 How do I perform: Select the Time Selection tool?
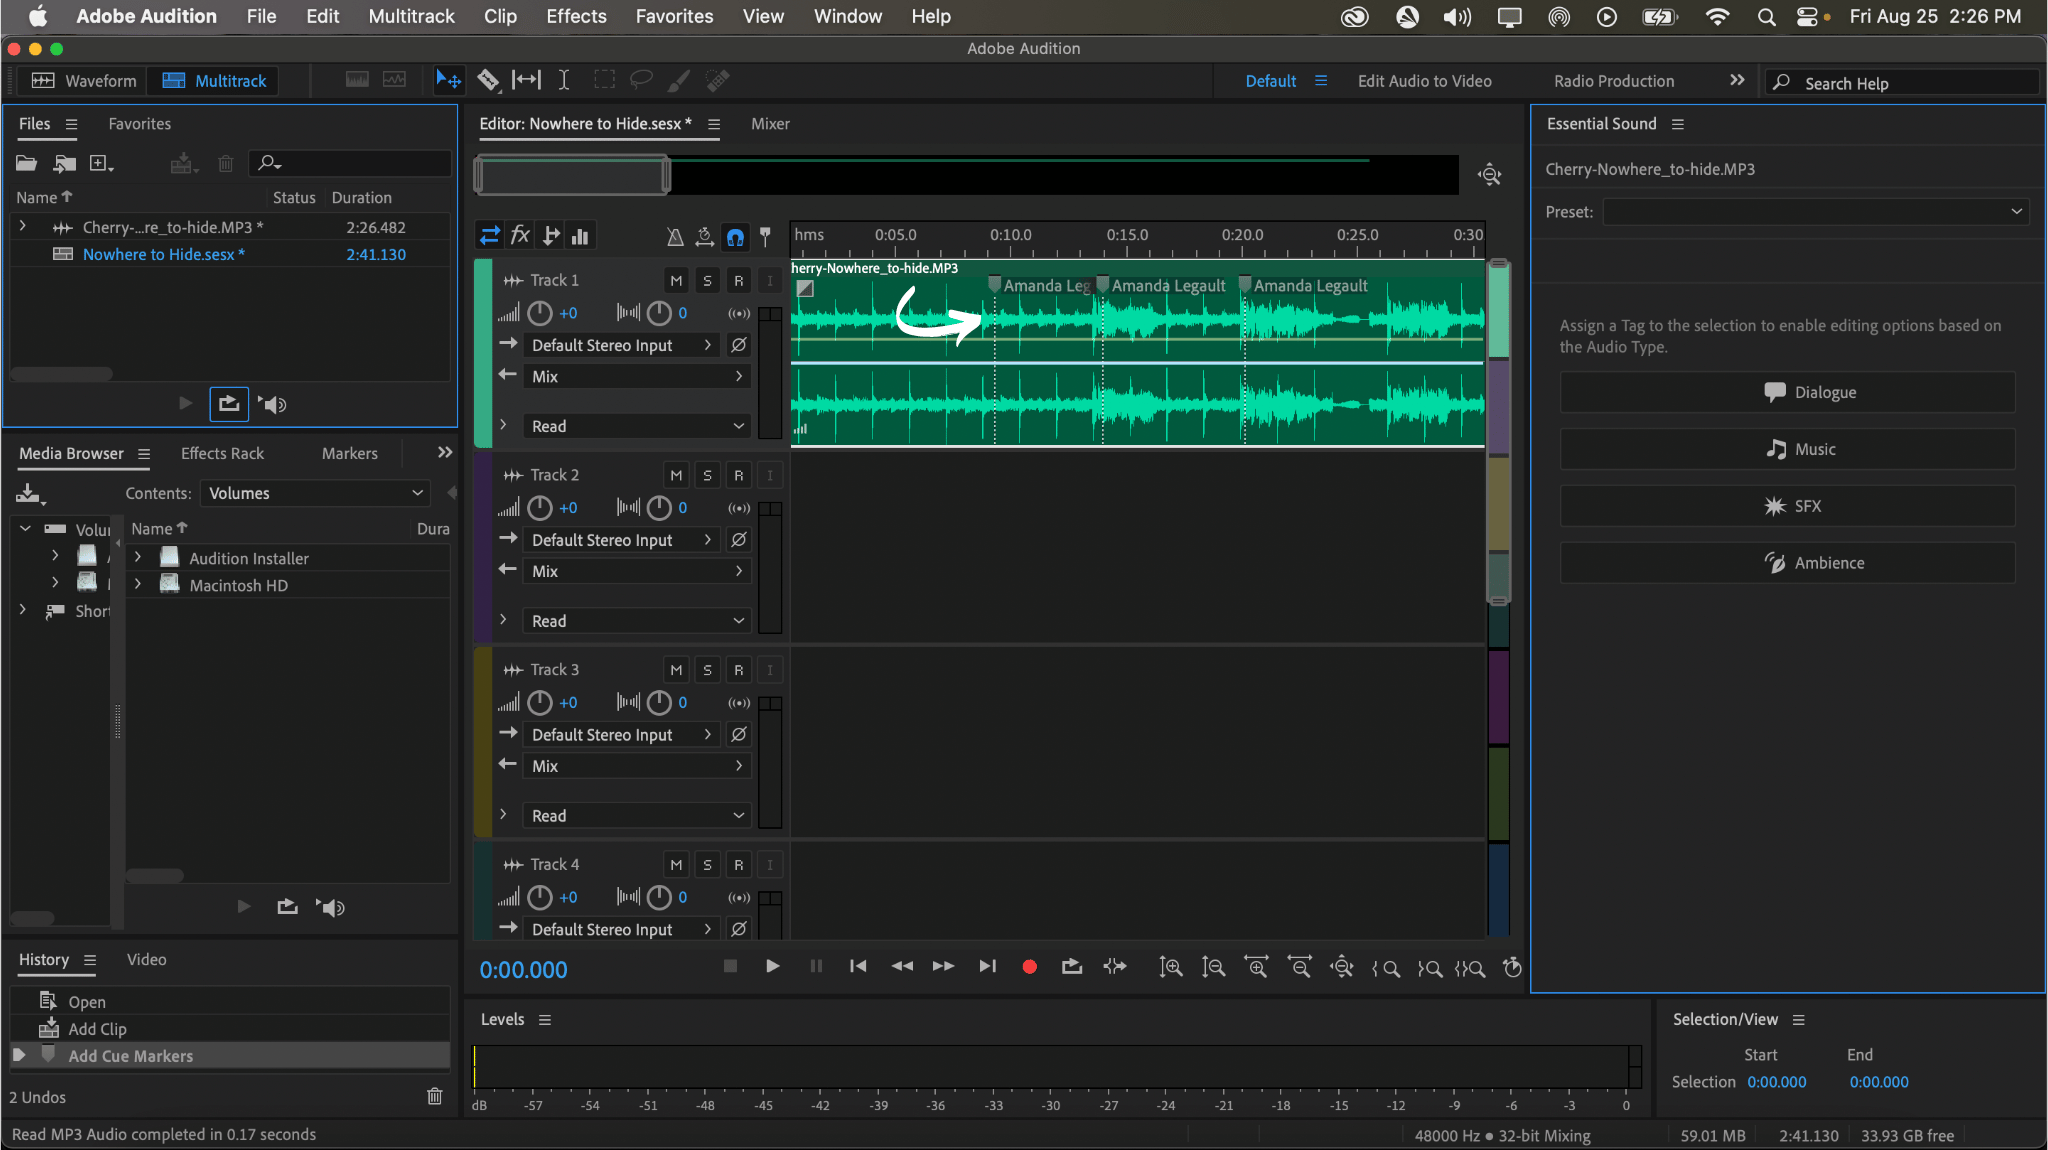pos(565,80)
